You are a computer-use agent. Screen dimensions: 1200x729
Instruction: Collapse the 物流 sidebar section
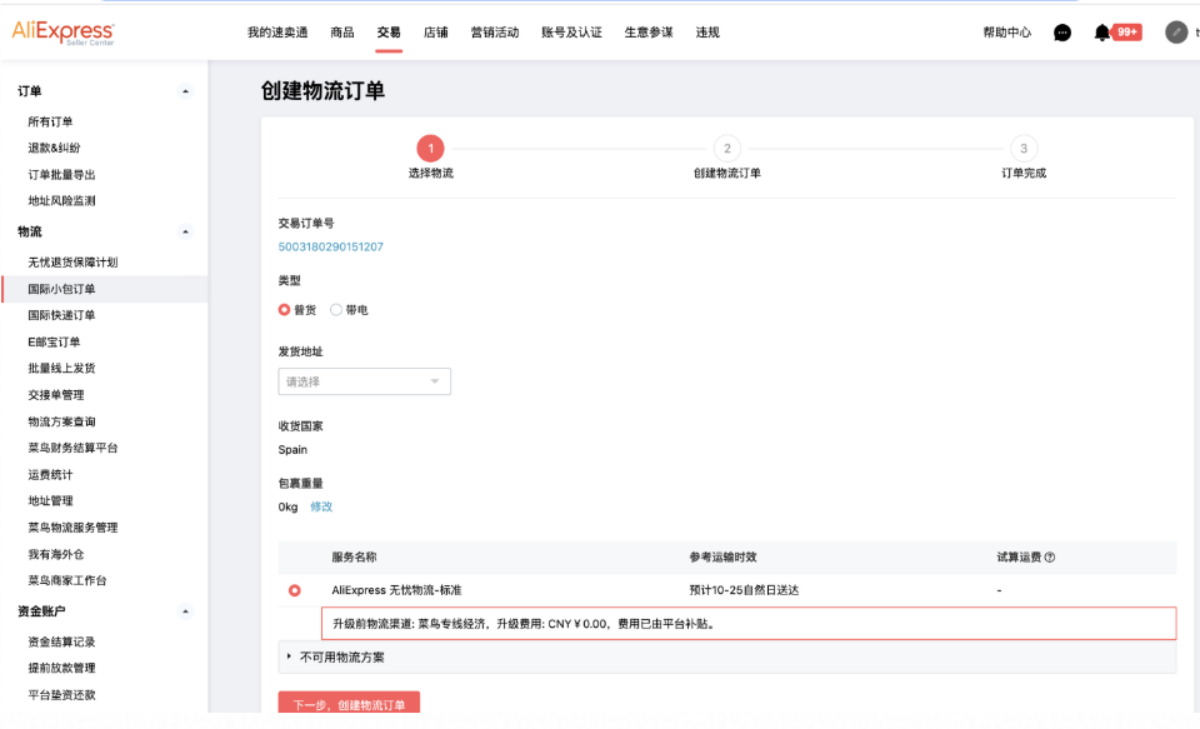pos(185,231)
